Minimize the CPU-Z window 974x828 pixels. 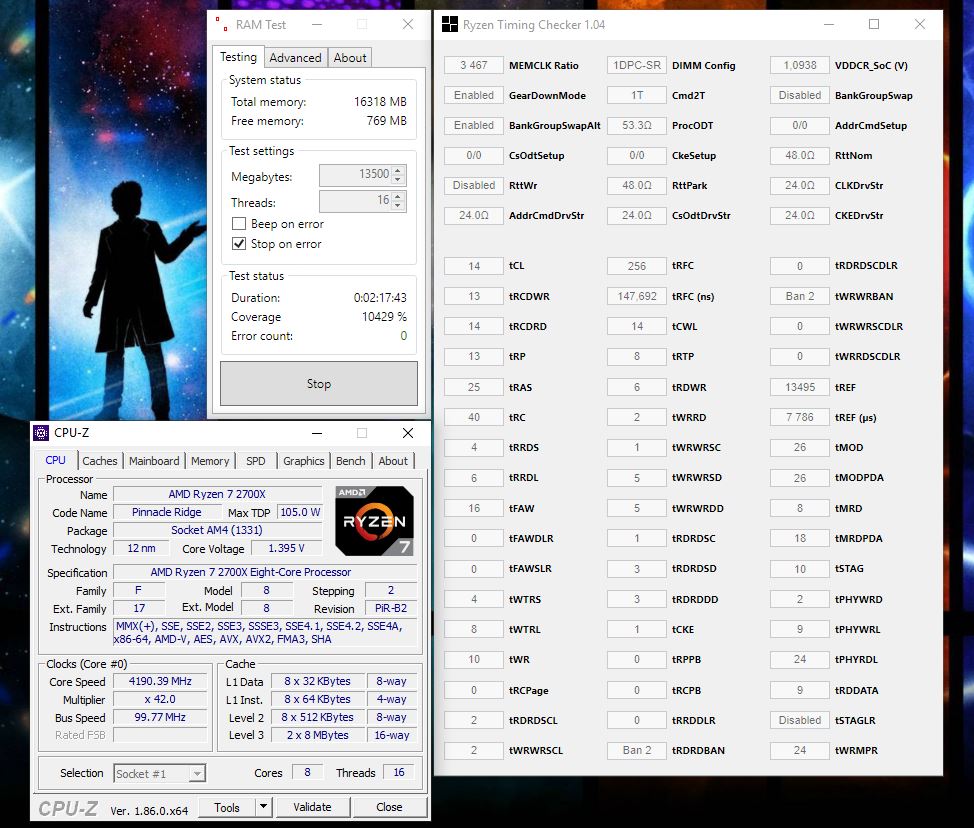[317, 433]
